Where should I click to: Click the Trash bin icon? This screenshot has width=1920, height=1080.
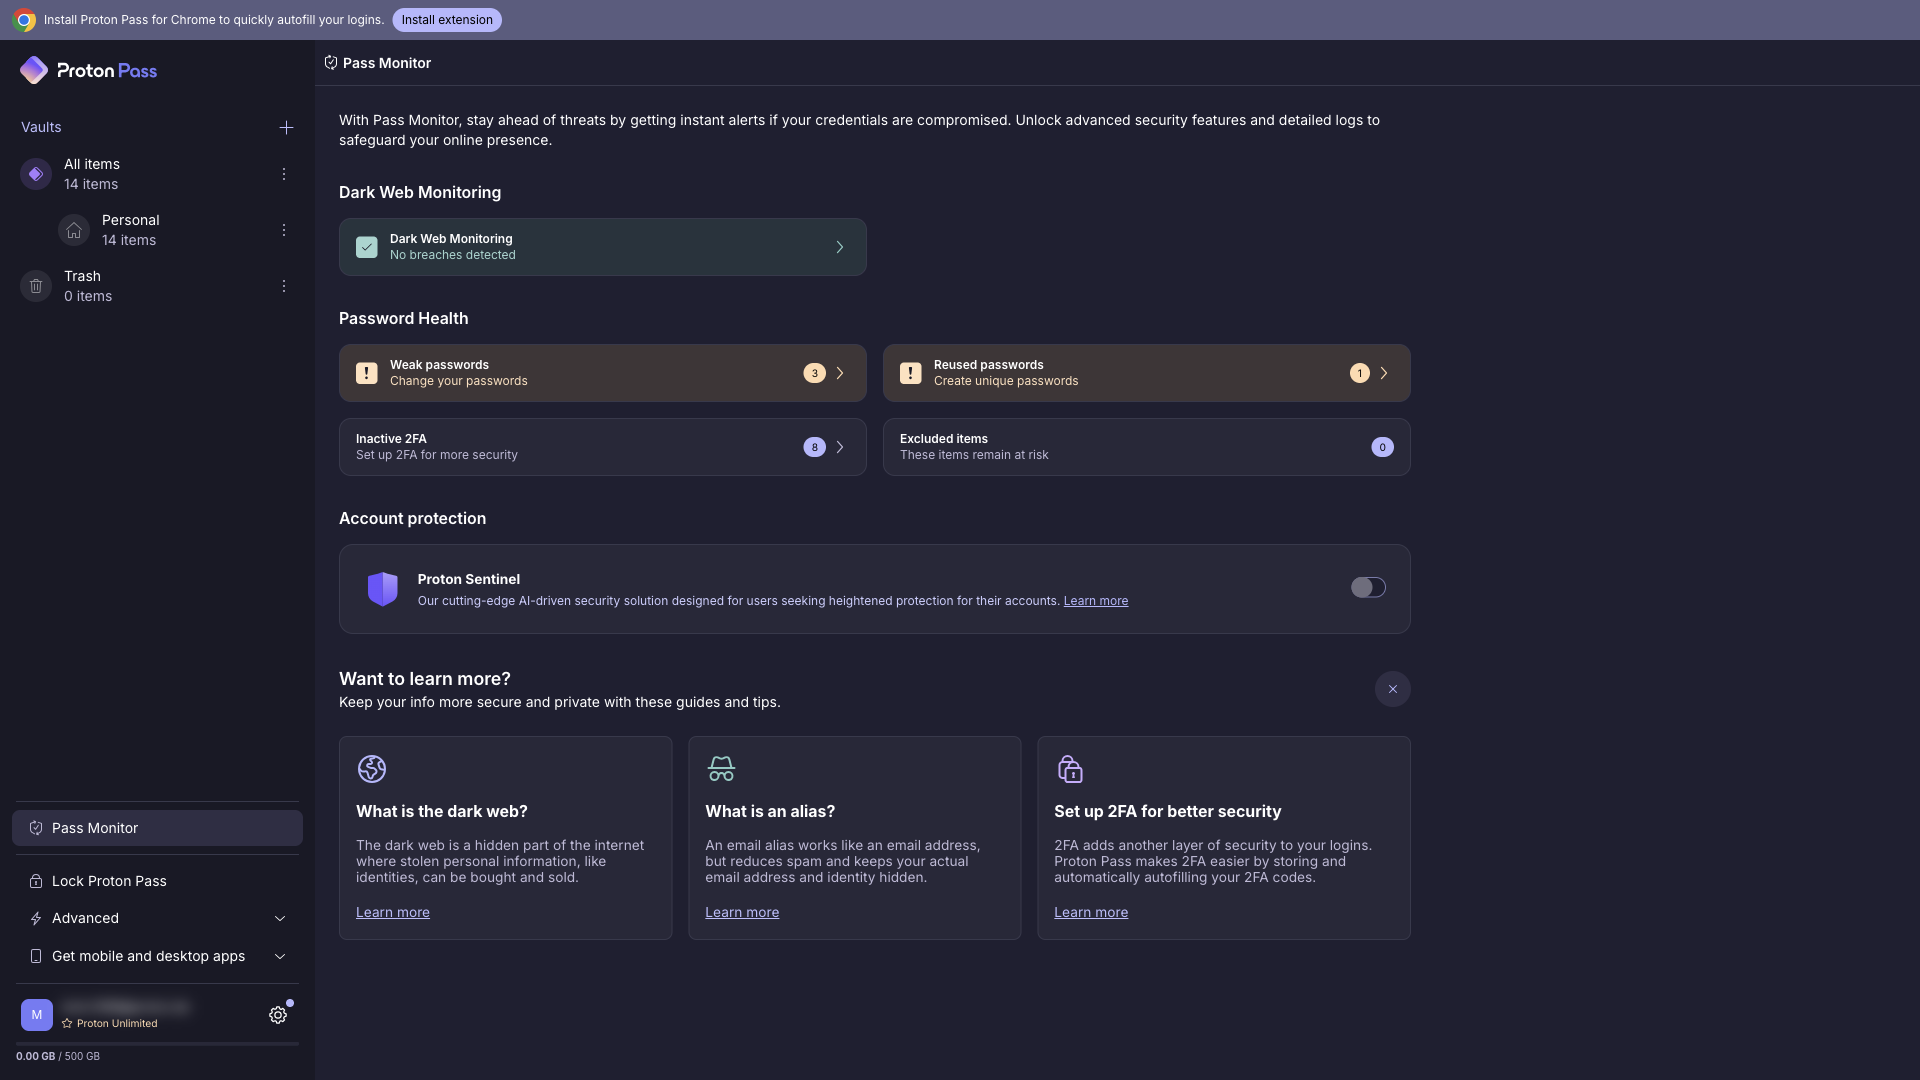point(36,286)
